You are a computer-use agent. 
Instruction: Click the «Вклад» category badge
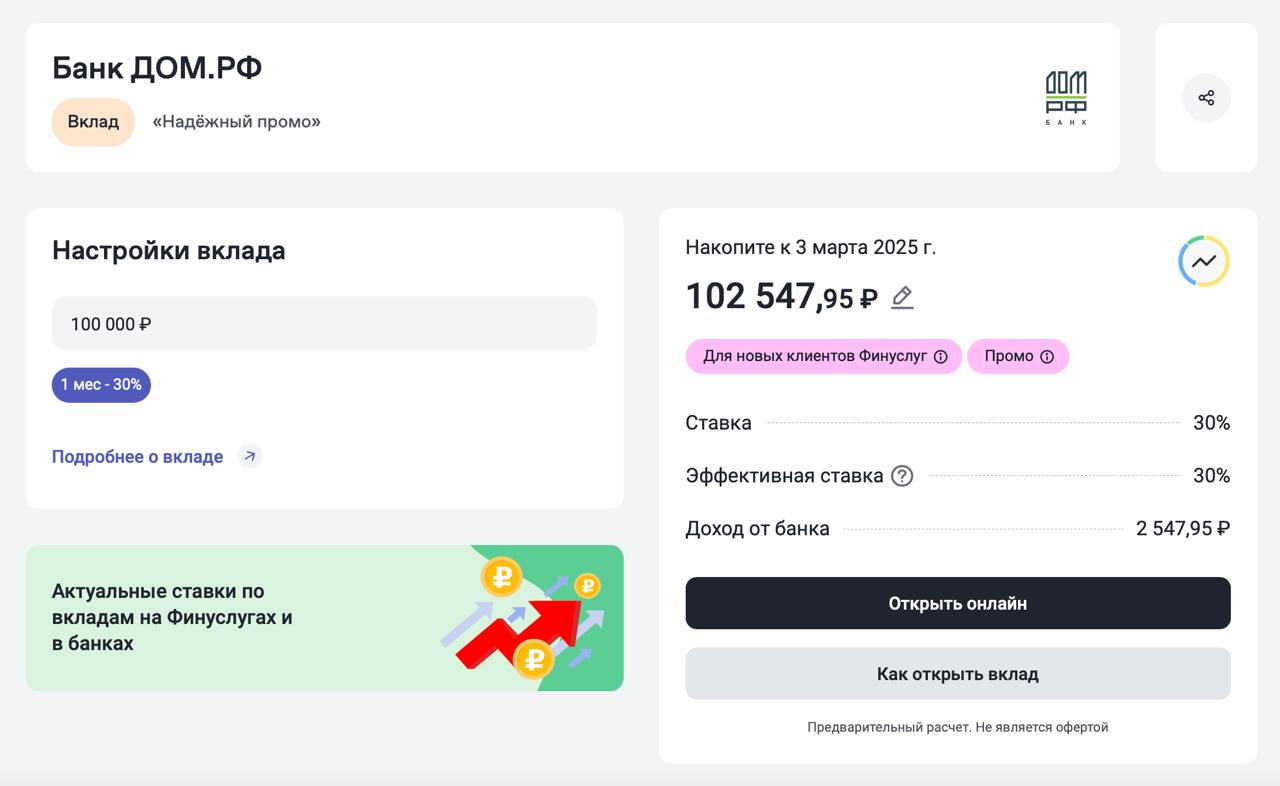[x=93, y=122]
